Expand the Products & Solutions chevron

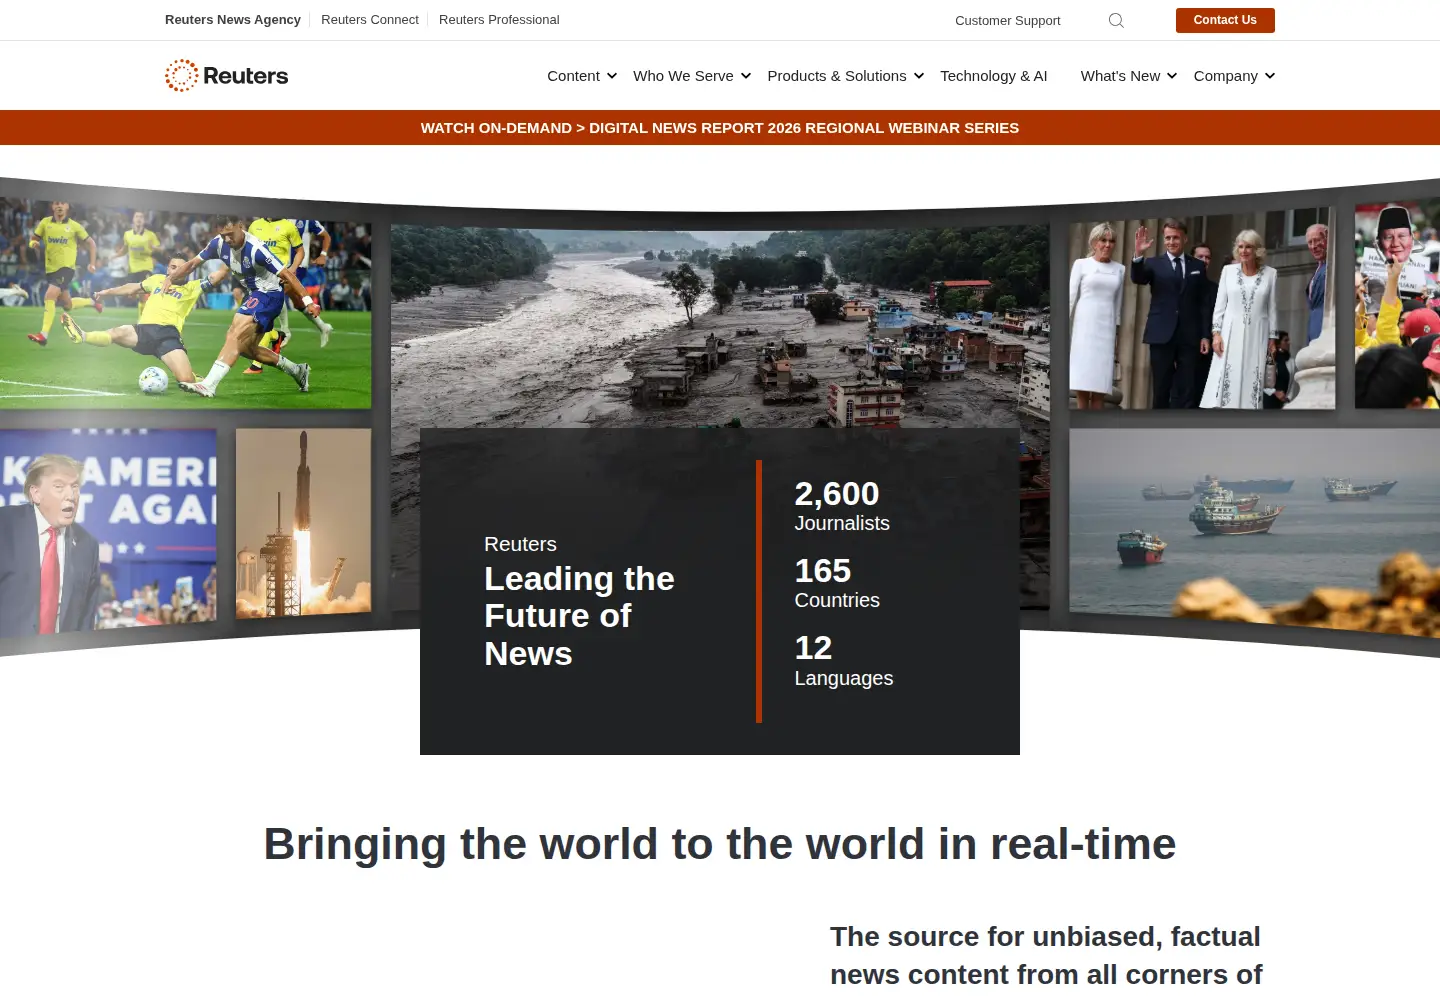coord(919,76)
